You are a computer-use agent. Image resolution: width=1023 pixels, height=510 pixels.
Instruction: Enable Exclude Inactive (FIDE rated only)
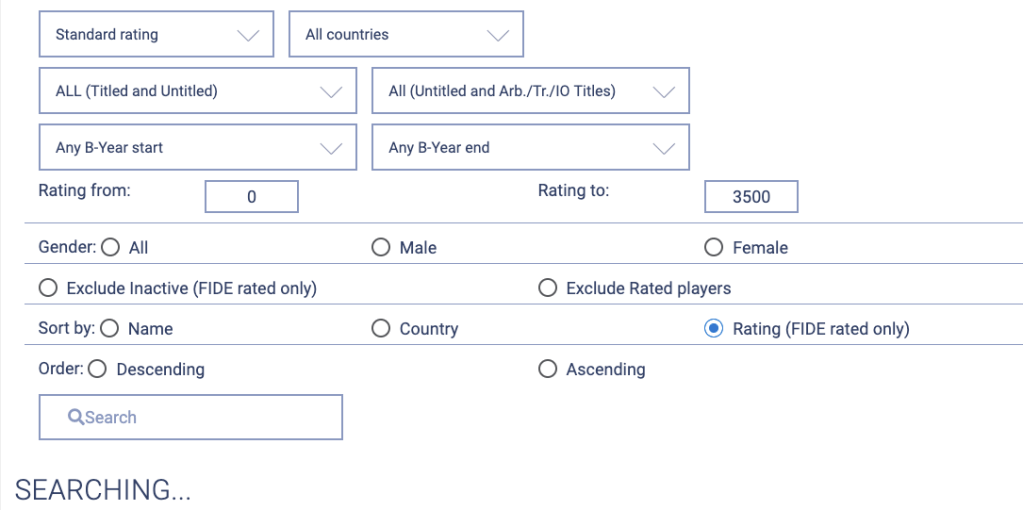click(48, 288)
